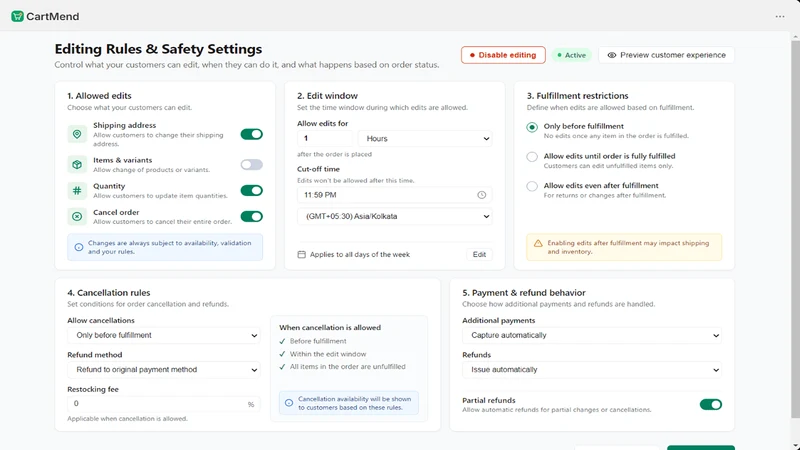The height and width of the screenshot is (450, 800).
Task: Click the '2. Edit window' section title
Action: 328,95
